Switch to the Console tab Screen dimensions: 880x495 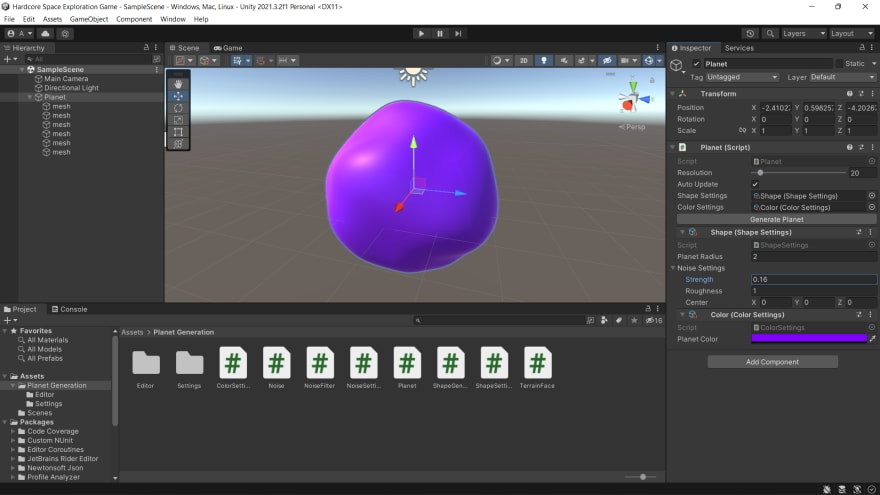[69, 309]
